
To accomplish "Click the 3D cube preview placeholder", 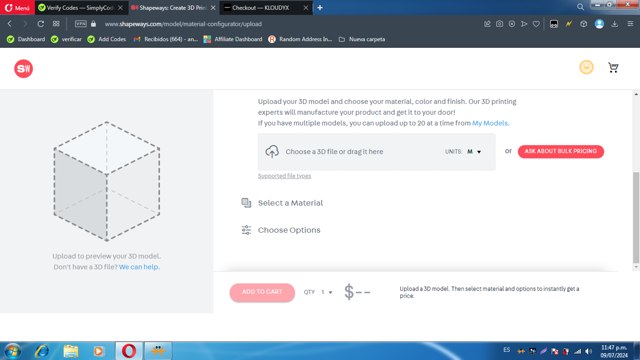I will [x=107, y=181].
